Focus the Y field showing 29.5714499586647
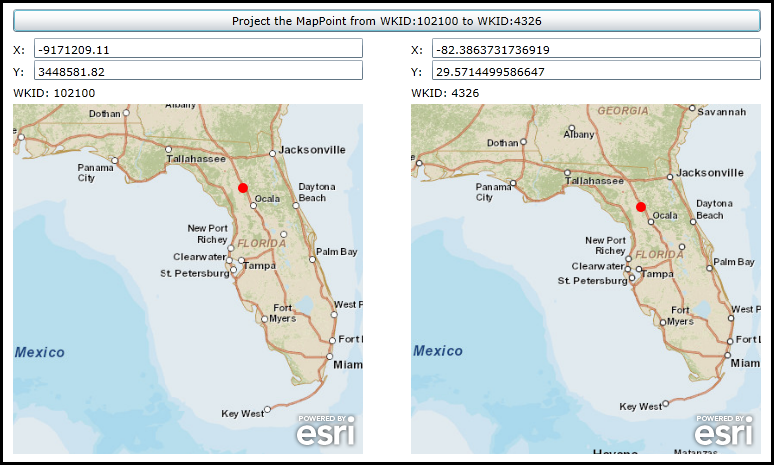 tap(596, 71)
